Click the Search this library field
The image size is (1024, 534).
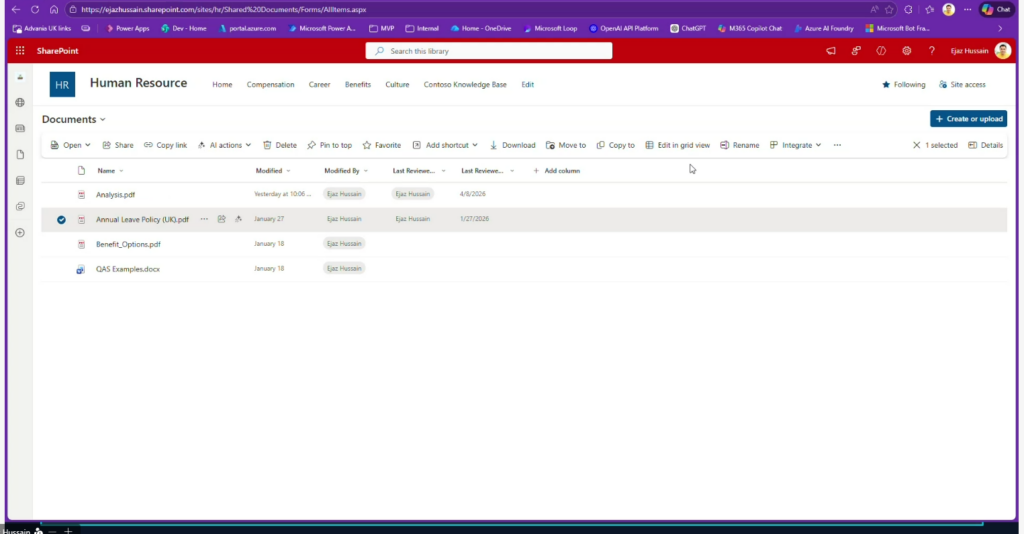pyautogui.click(x=489, y=51)
